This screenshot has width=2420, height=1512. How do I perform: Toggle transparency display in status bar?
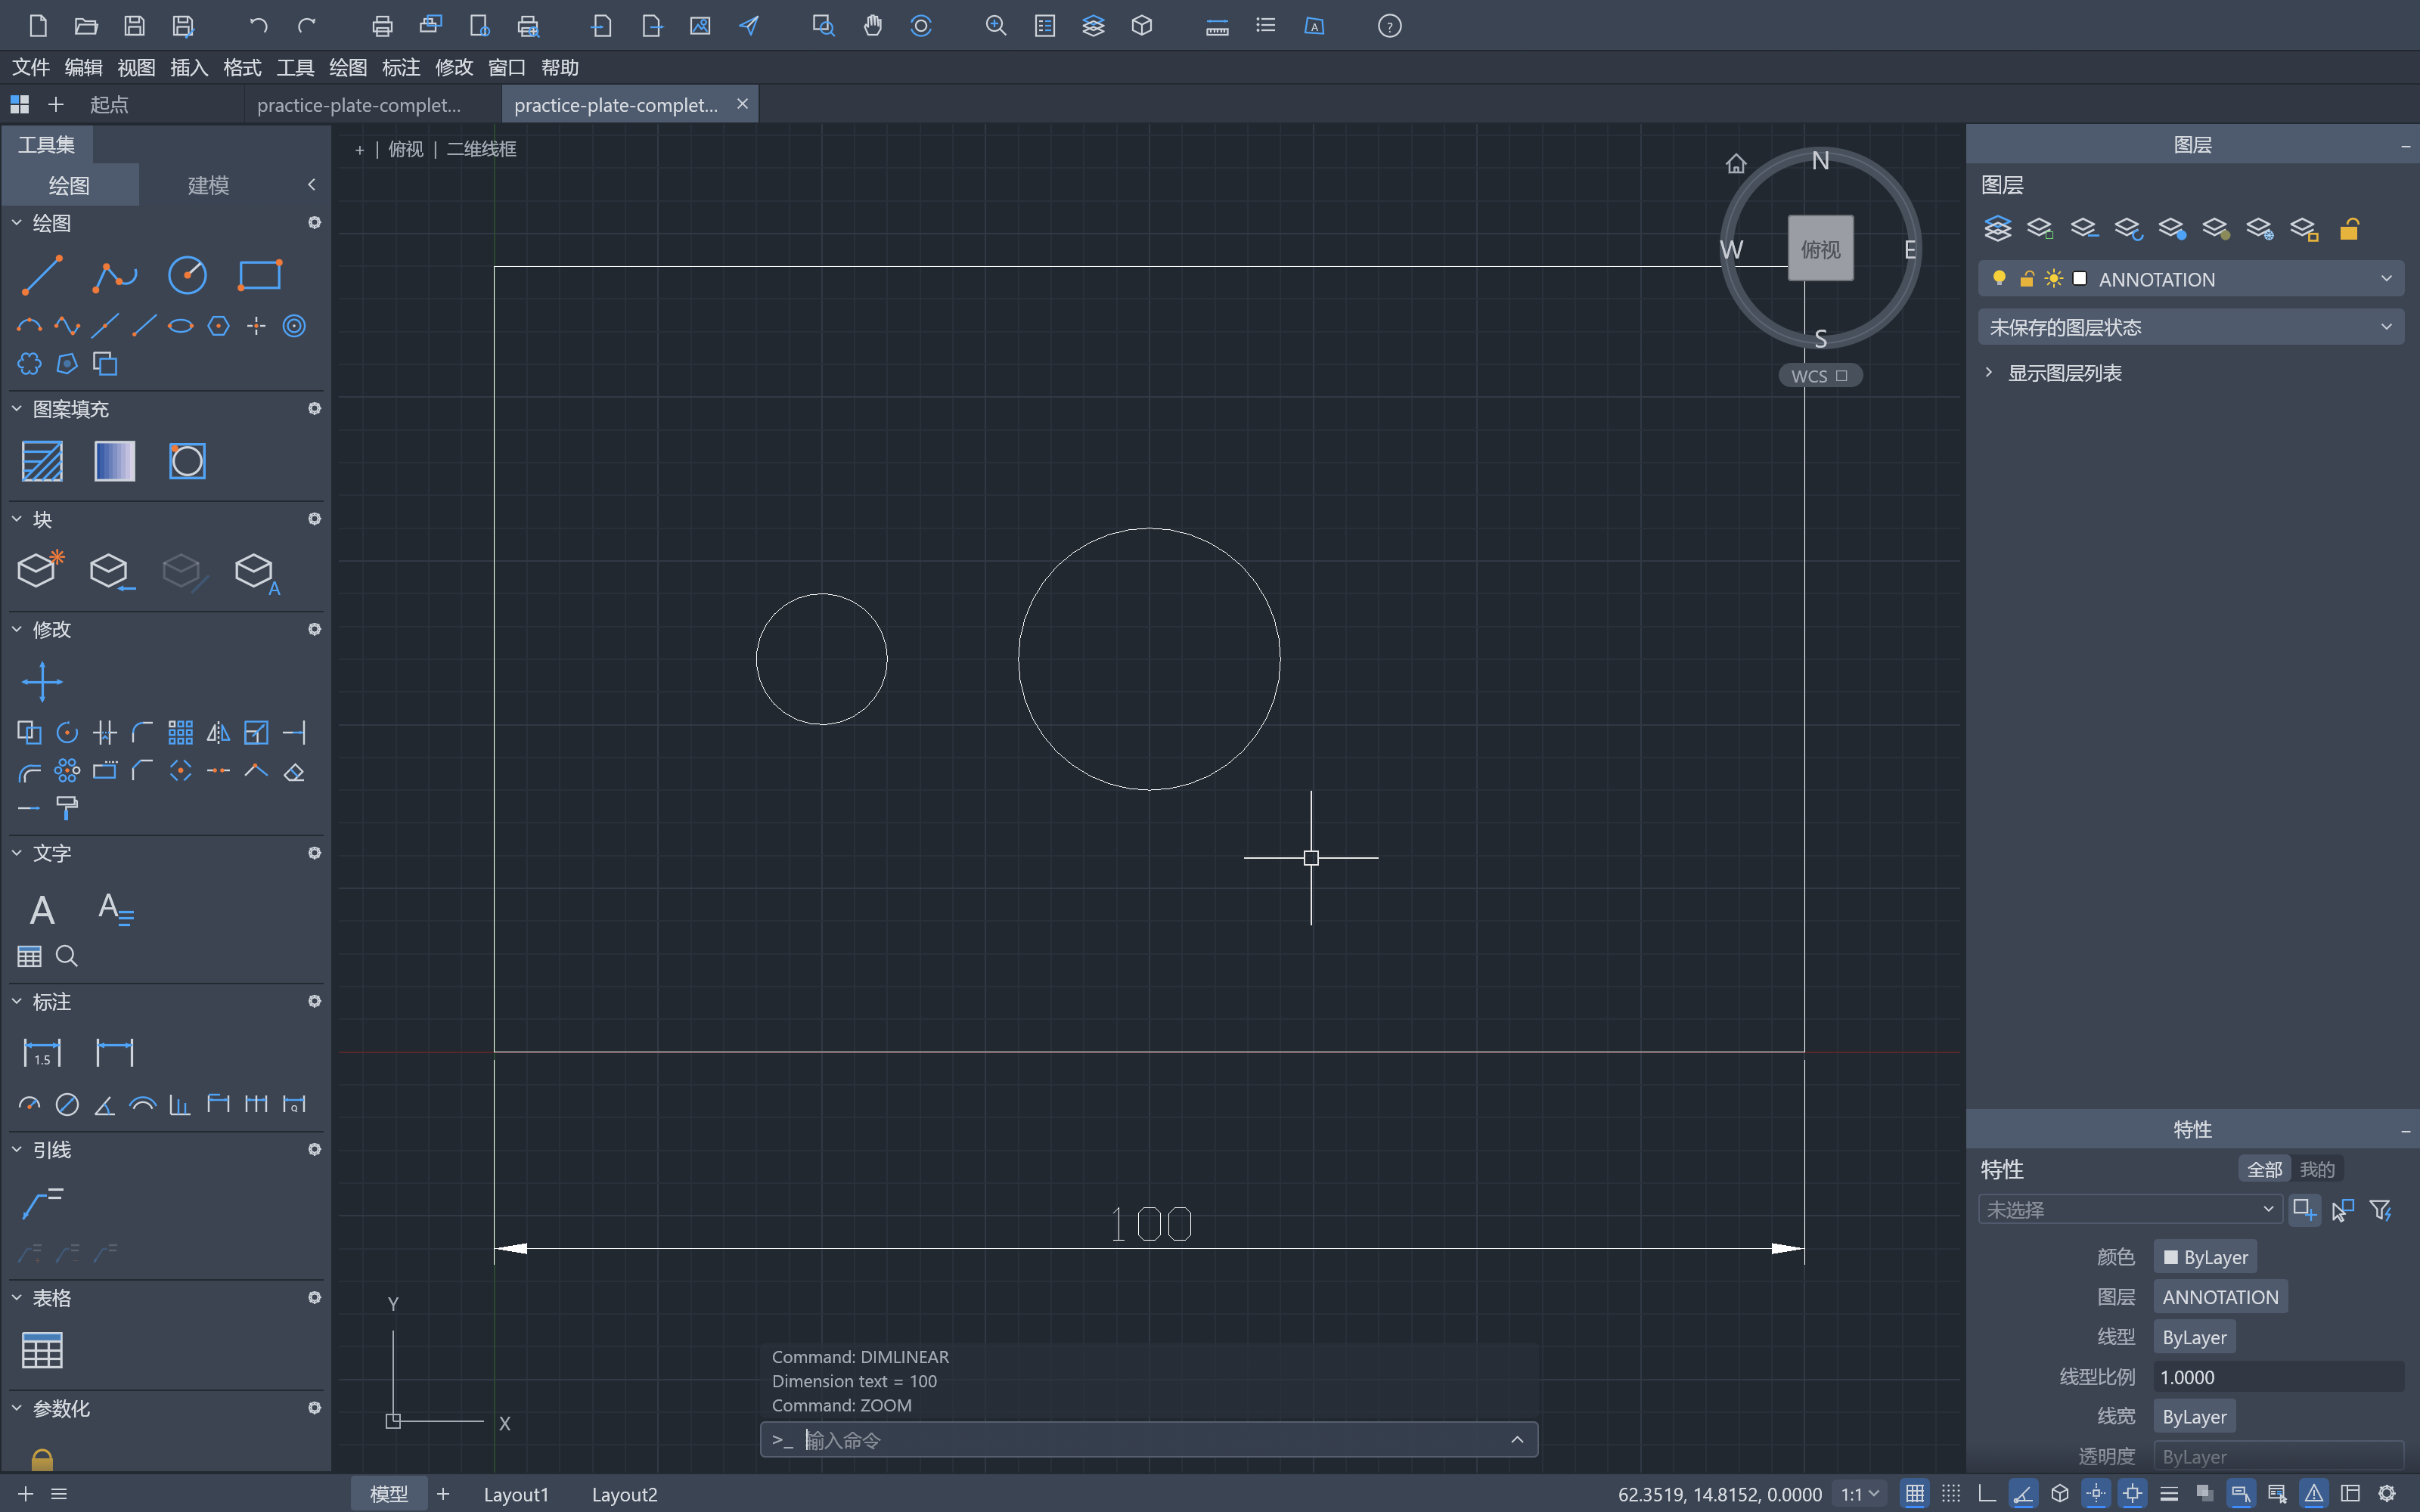pos(2204,1493)
